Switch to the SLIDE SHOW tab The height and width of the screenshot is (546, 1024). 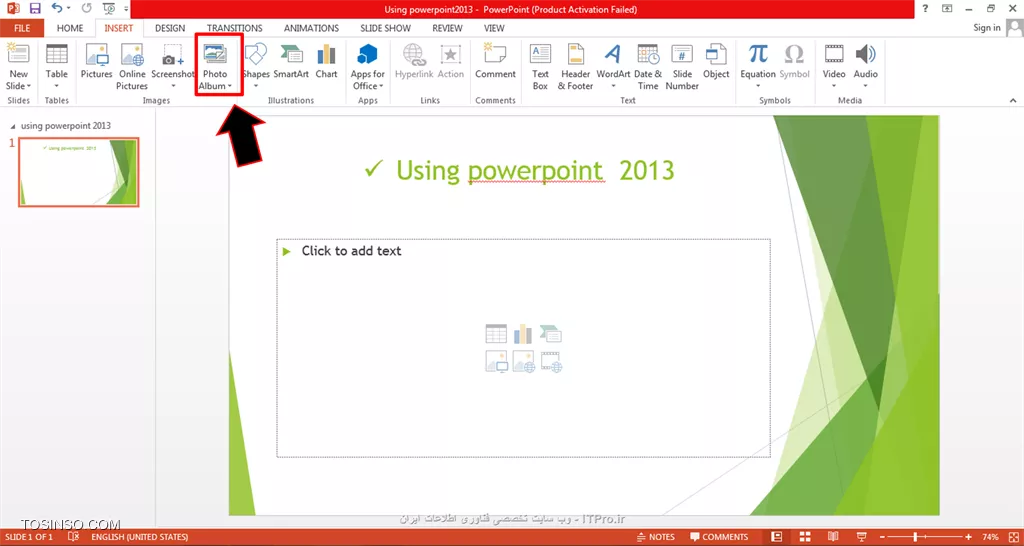click(x=385, y=28)
